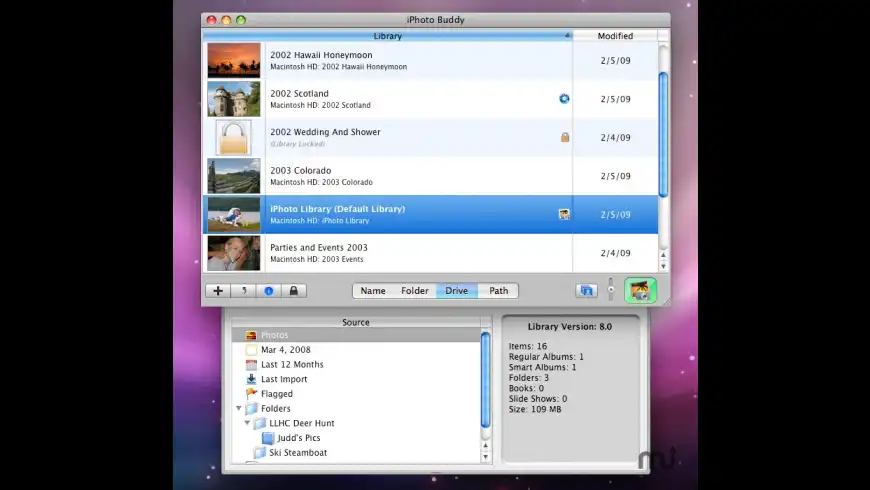Screen dimensions: 870x490
Task: Click the Library Version: 8.0 label
Action: tap(570, 327)
